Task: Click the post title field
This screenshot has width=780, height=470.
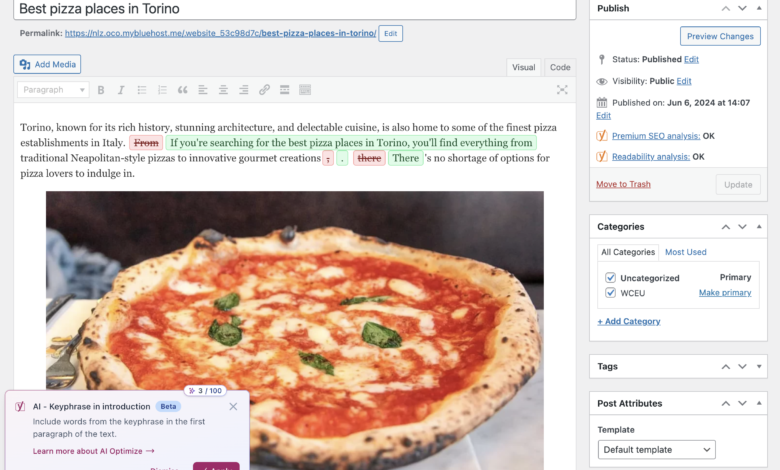Action: tap(294, 9)
